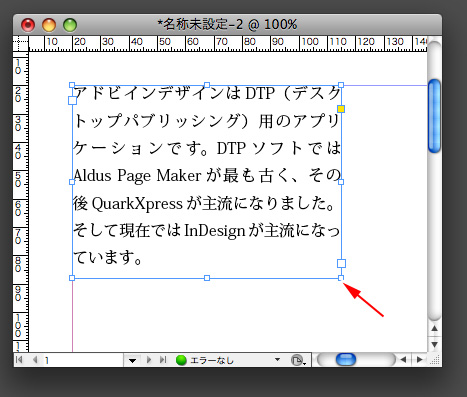Go to previous page arrow
Screen dimensions: 467x397
35,360
